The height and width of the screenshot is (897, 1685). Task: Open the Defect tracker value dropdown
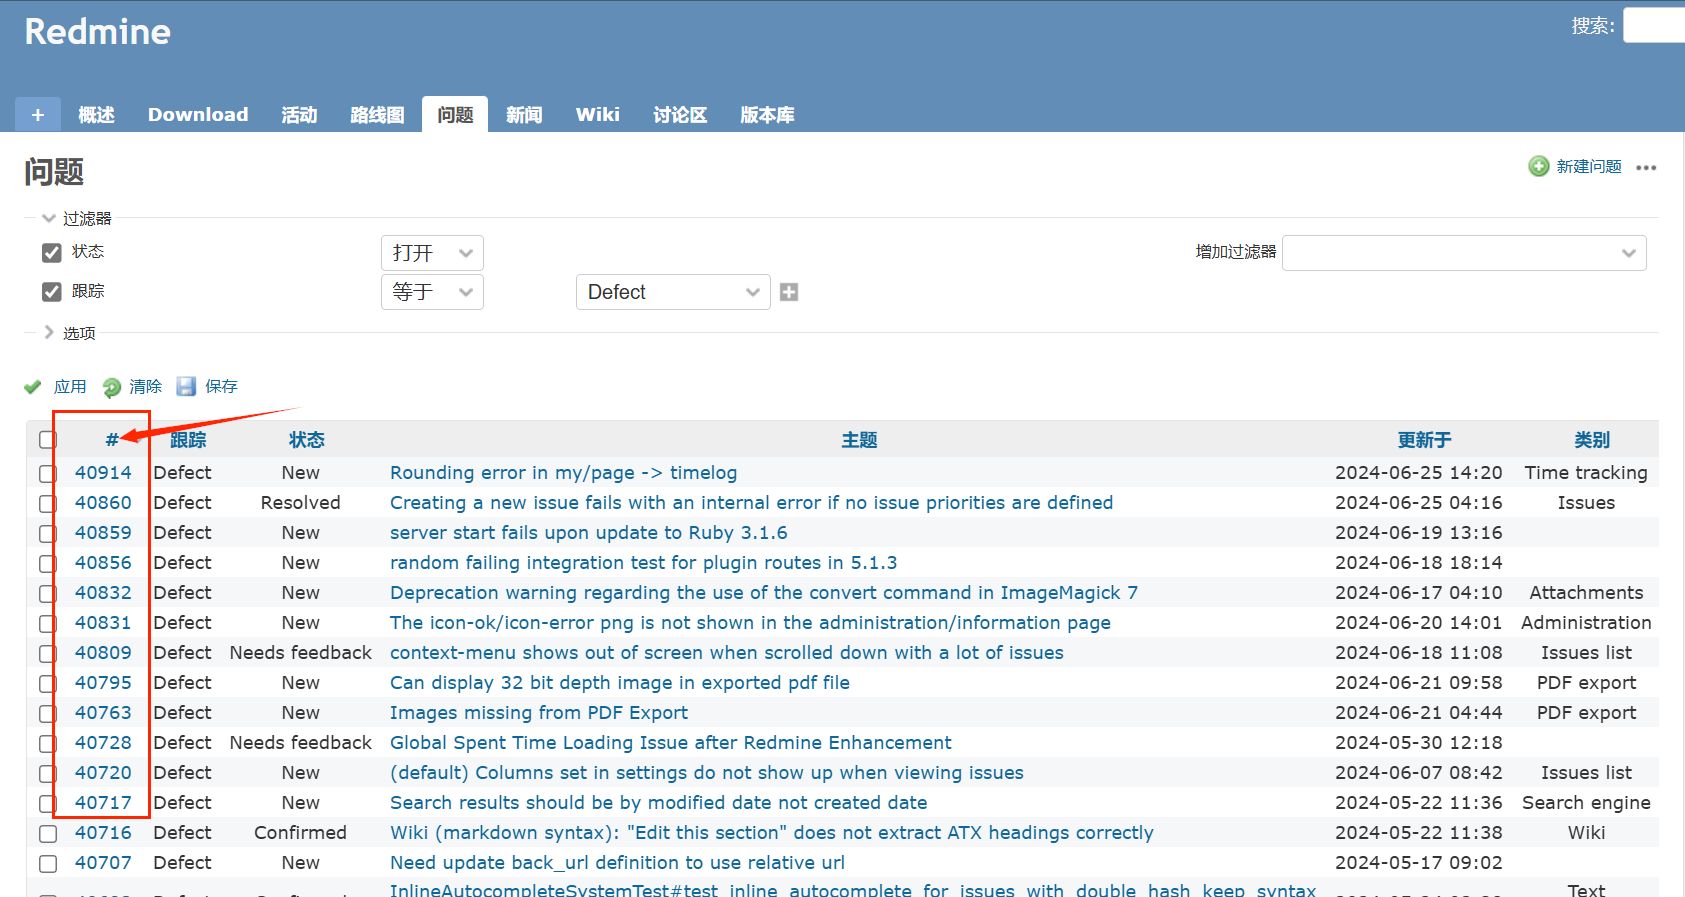point(673,292)
